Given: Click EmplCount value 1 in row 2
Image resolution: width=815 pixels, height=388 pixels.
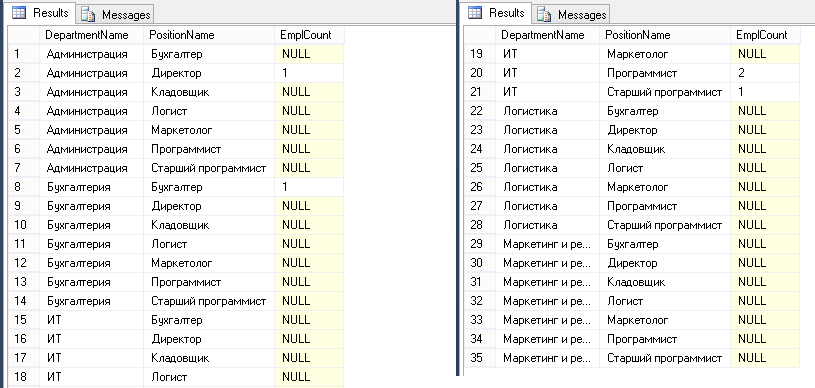Looking at the screenshot, I should coord(309,73).
